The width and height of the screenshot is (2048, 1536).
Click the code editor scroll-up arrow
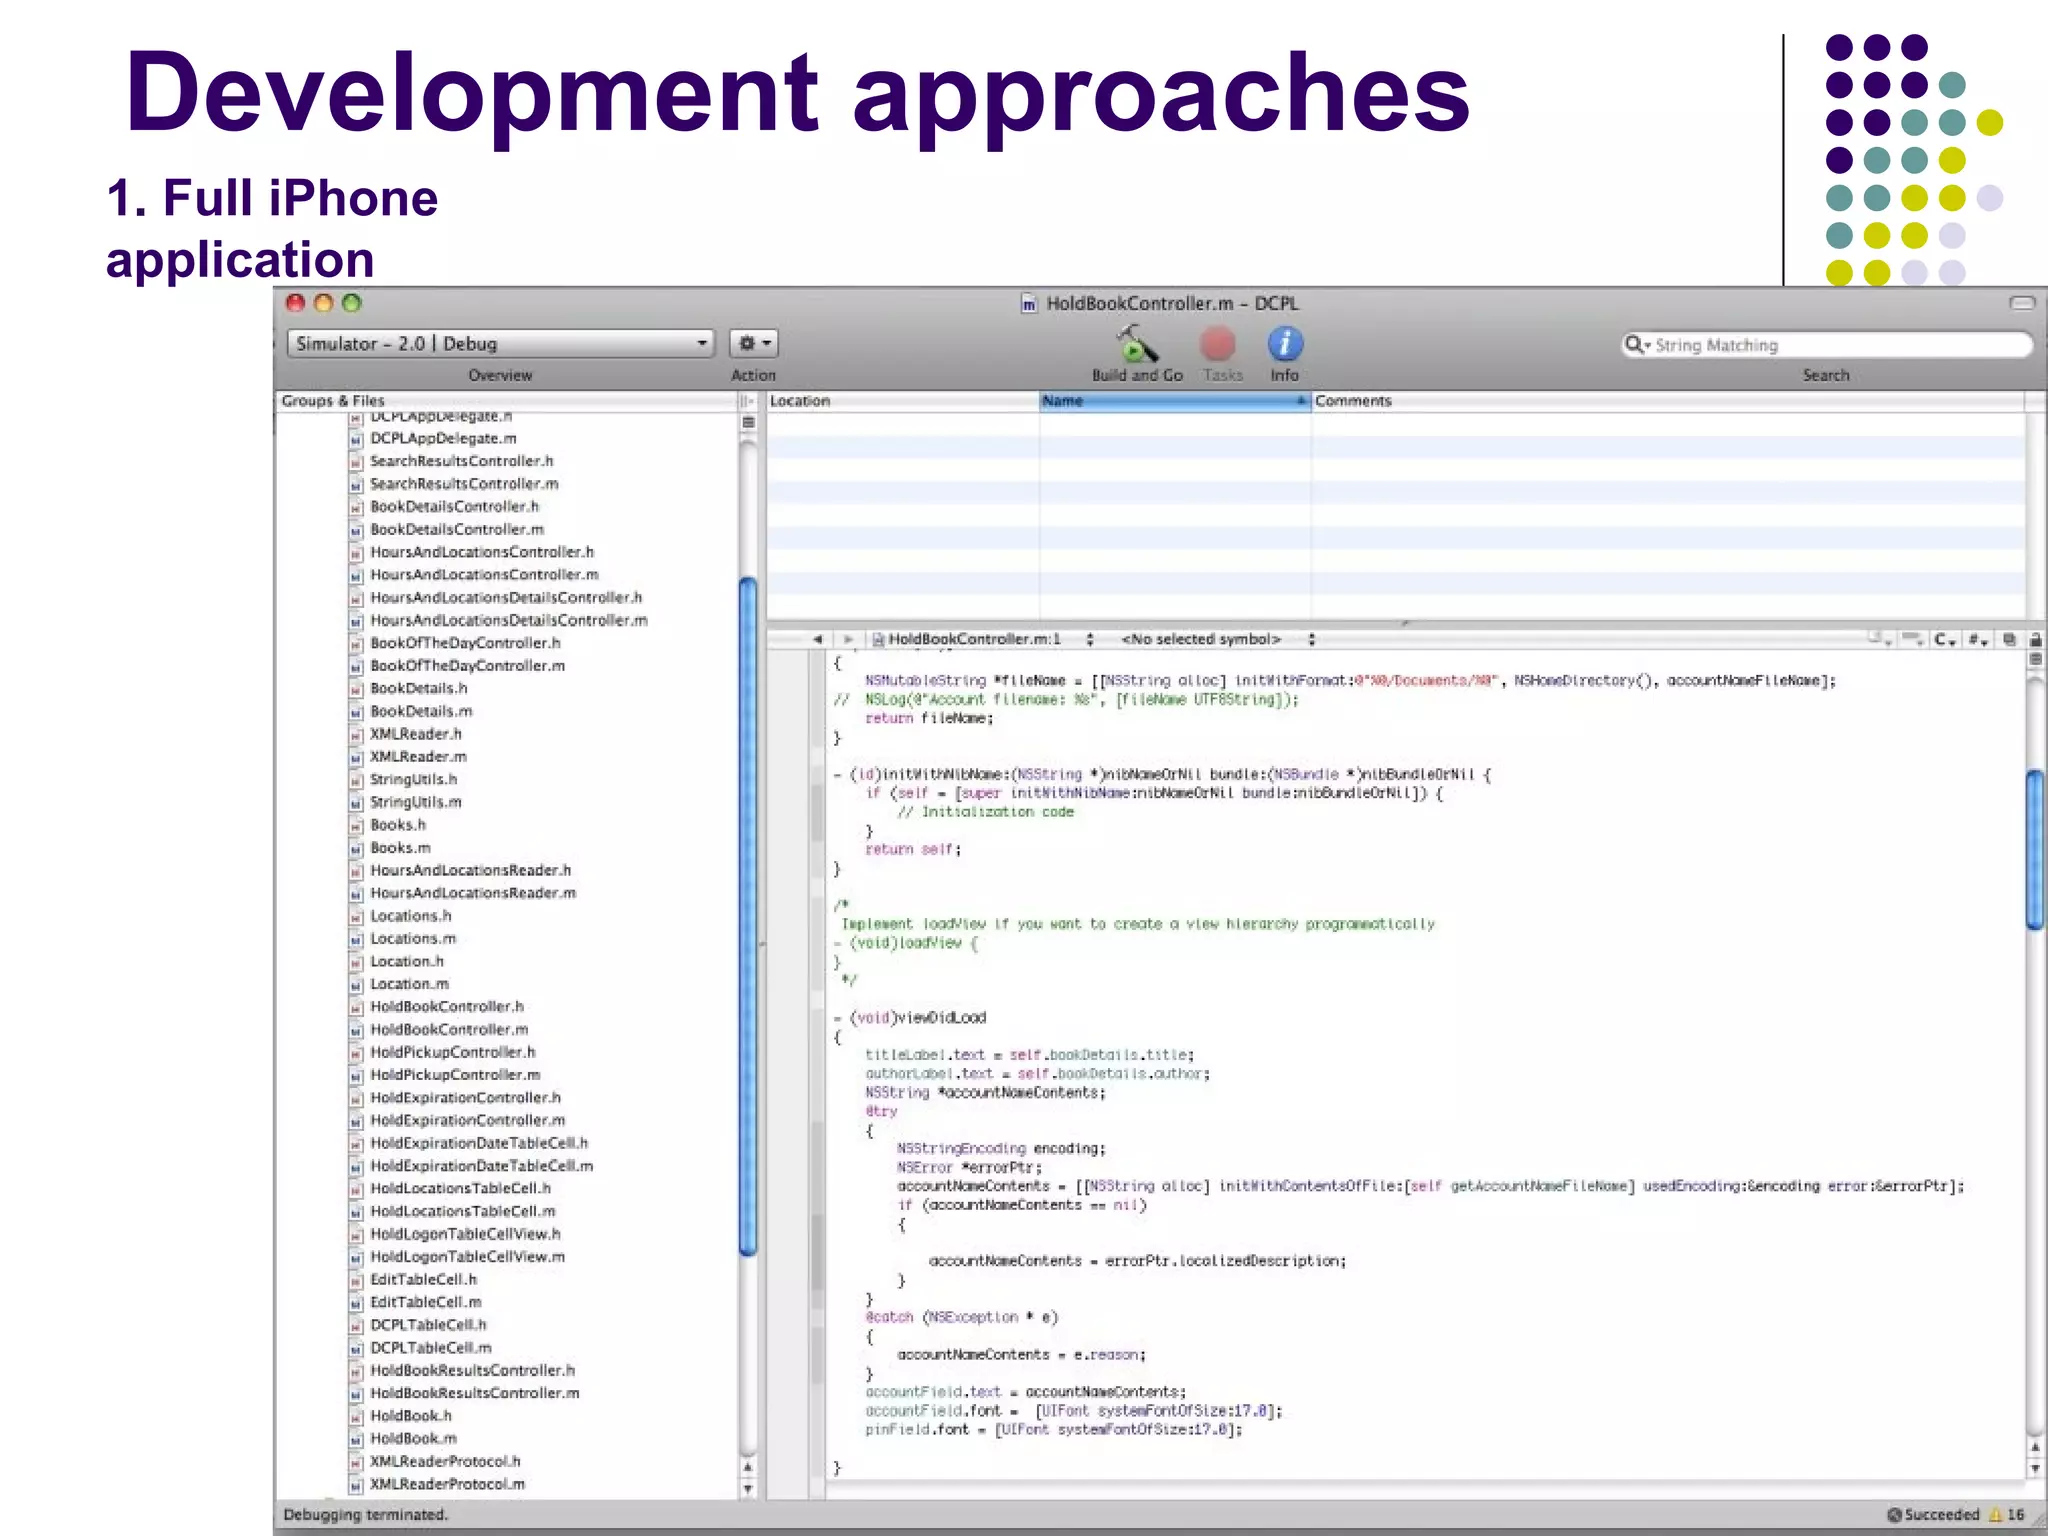(2035, 1447)
